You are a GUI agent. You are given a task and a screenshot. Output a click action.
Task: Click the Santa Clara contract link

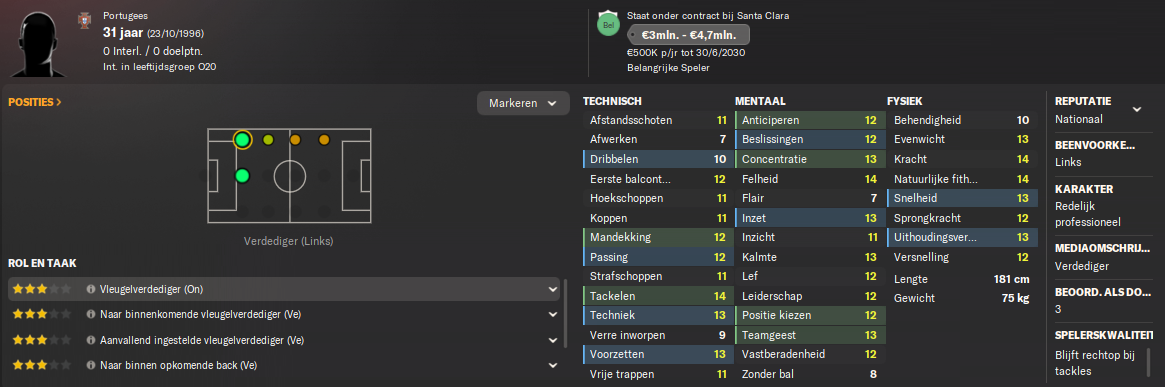tap(763, 15)
